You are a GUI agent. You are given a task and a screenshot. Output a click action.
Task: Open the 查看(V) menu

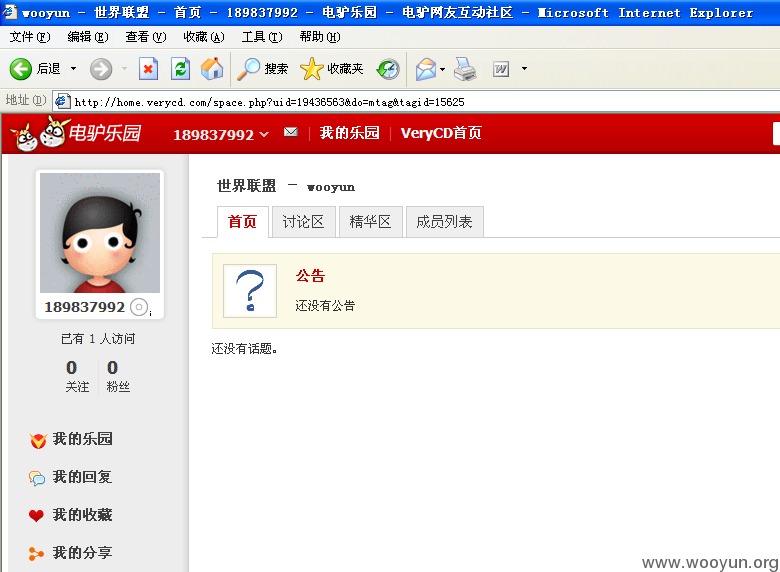(x=146, y=37)
